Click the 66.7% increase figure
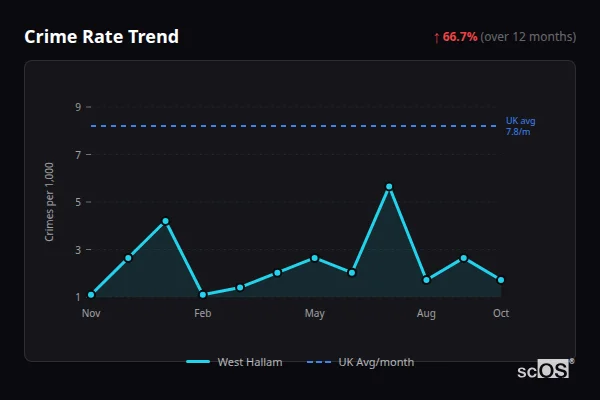600x400 pixels. click(460, 37)
